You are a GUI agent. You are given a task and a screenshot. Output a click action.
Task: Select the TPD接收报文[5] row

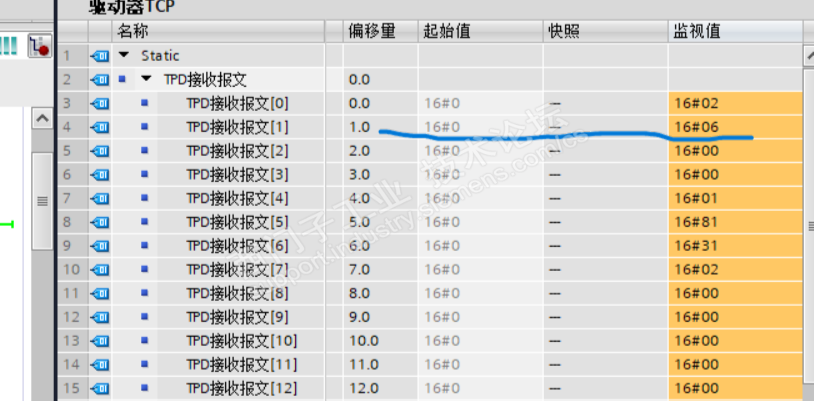(430, 222)
